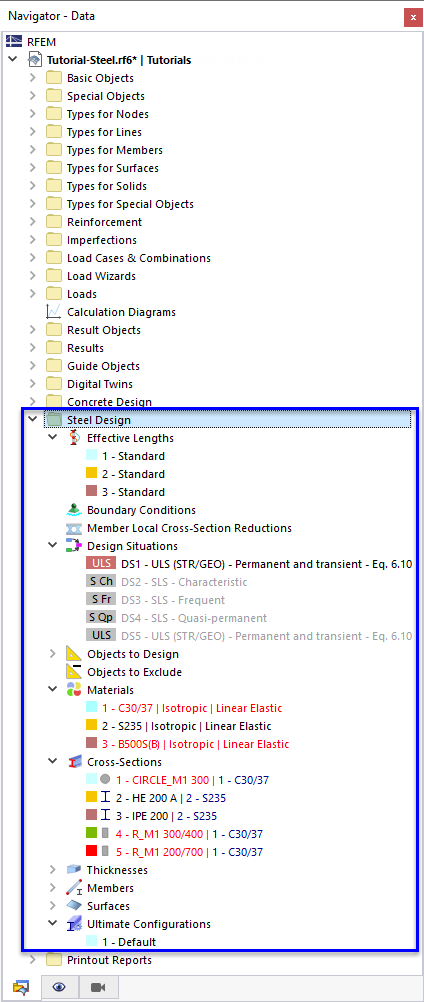Expand the Members node
The image size is (424, 1002).
pos(53,888)
